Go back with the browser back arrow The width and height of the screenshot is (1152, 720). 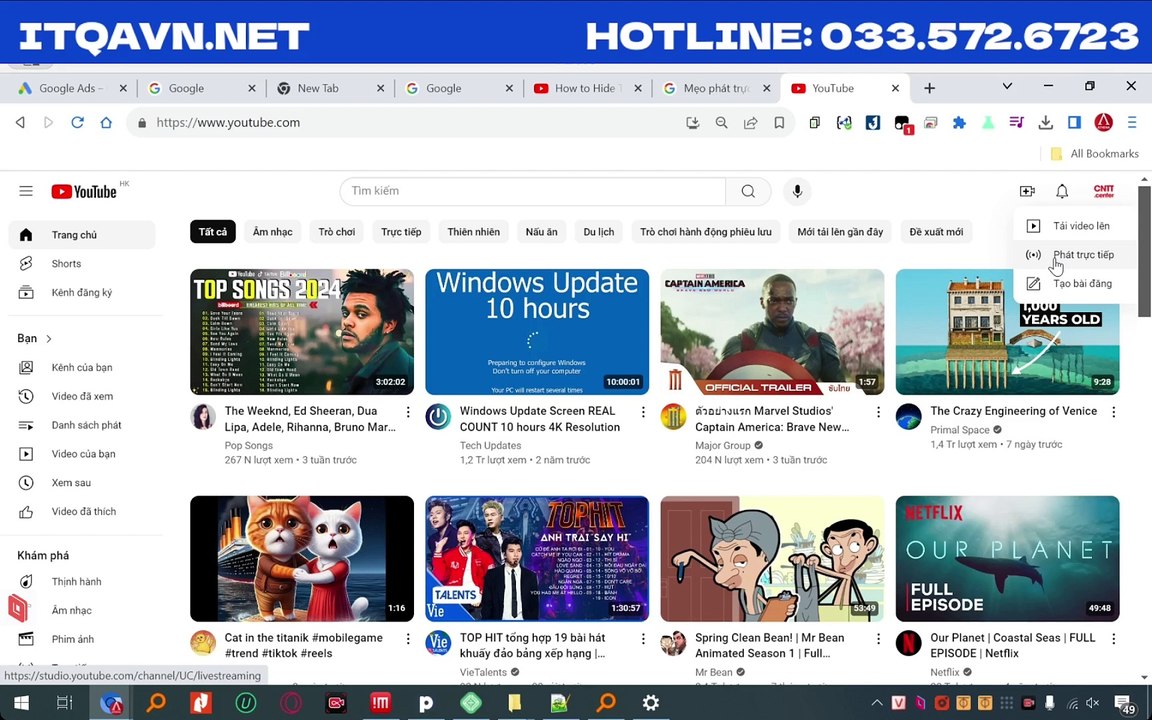pyautogui.click(x=21, y=123)
